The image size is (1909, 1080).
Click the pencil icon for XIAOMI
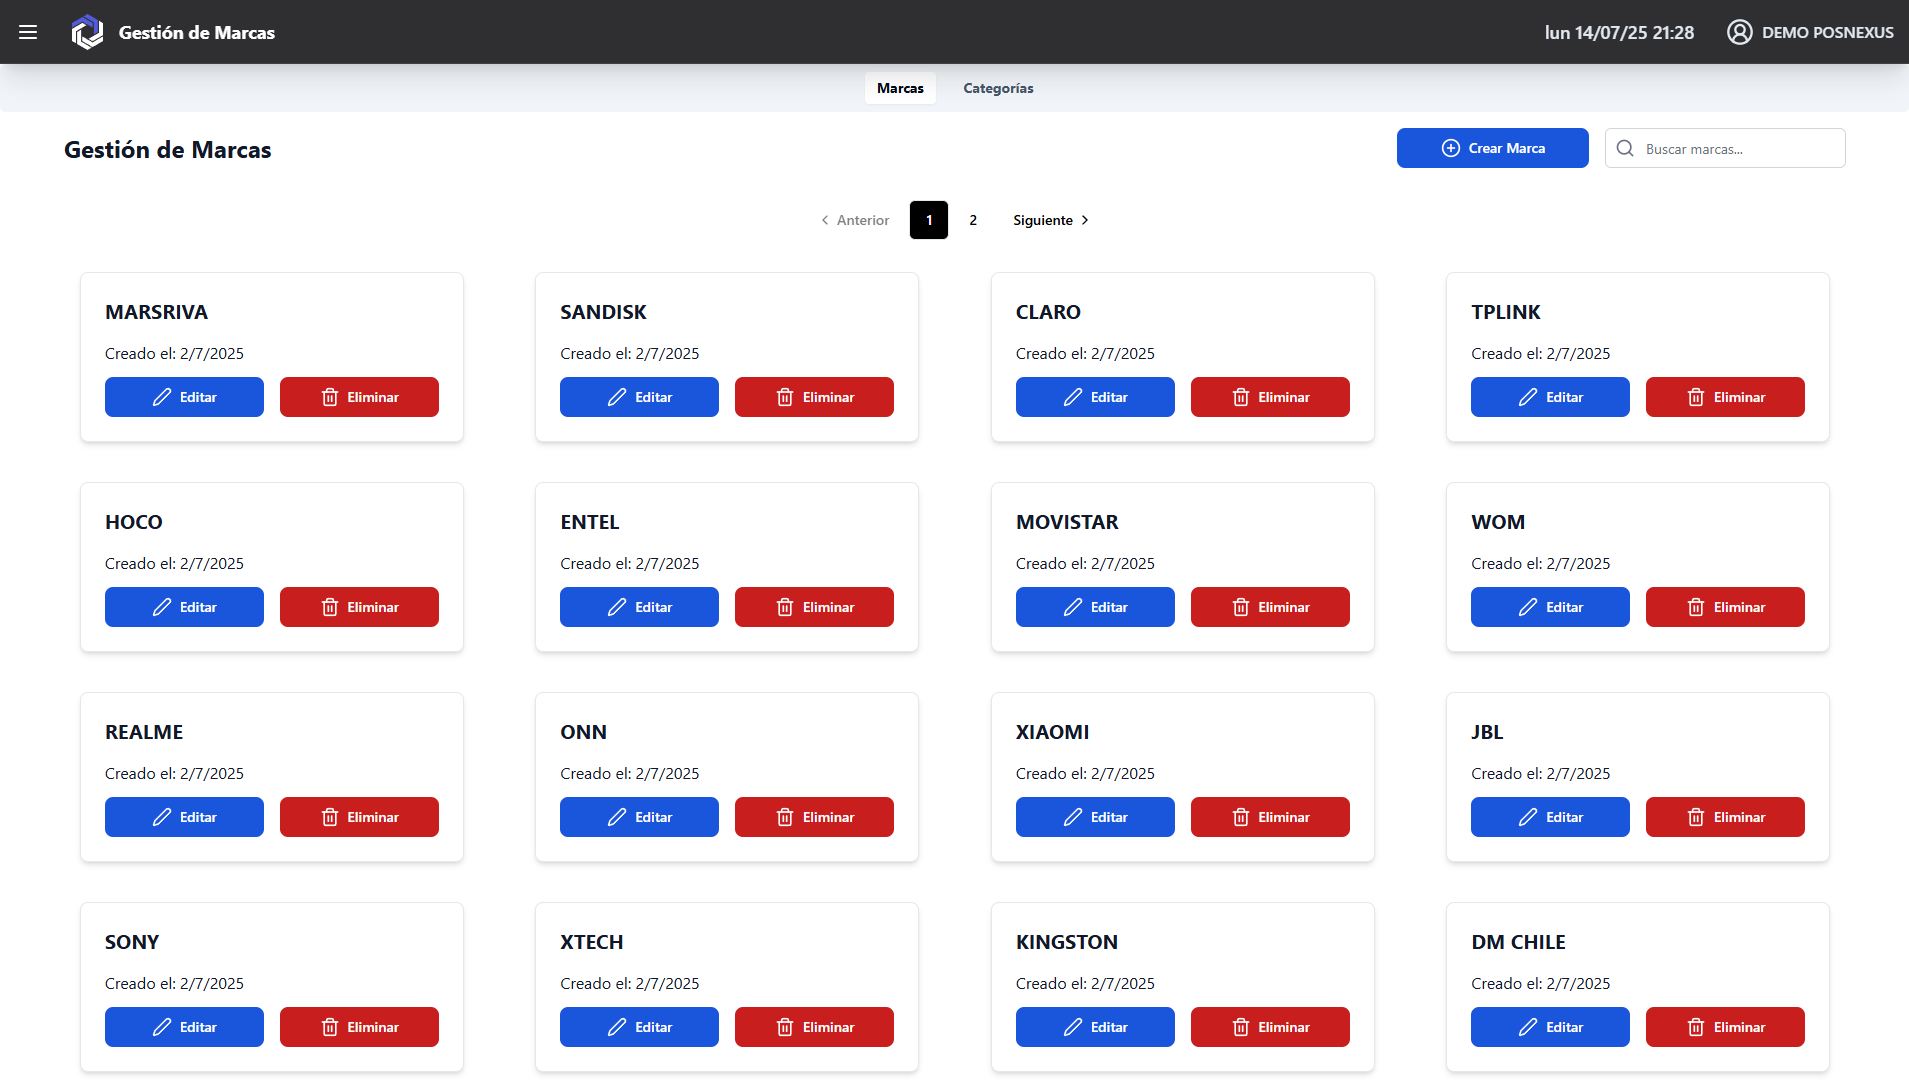click(x=1073, y=817)
